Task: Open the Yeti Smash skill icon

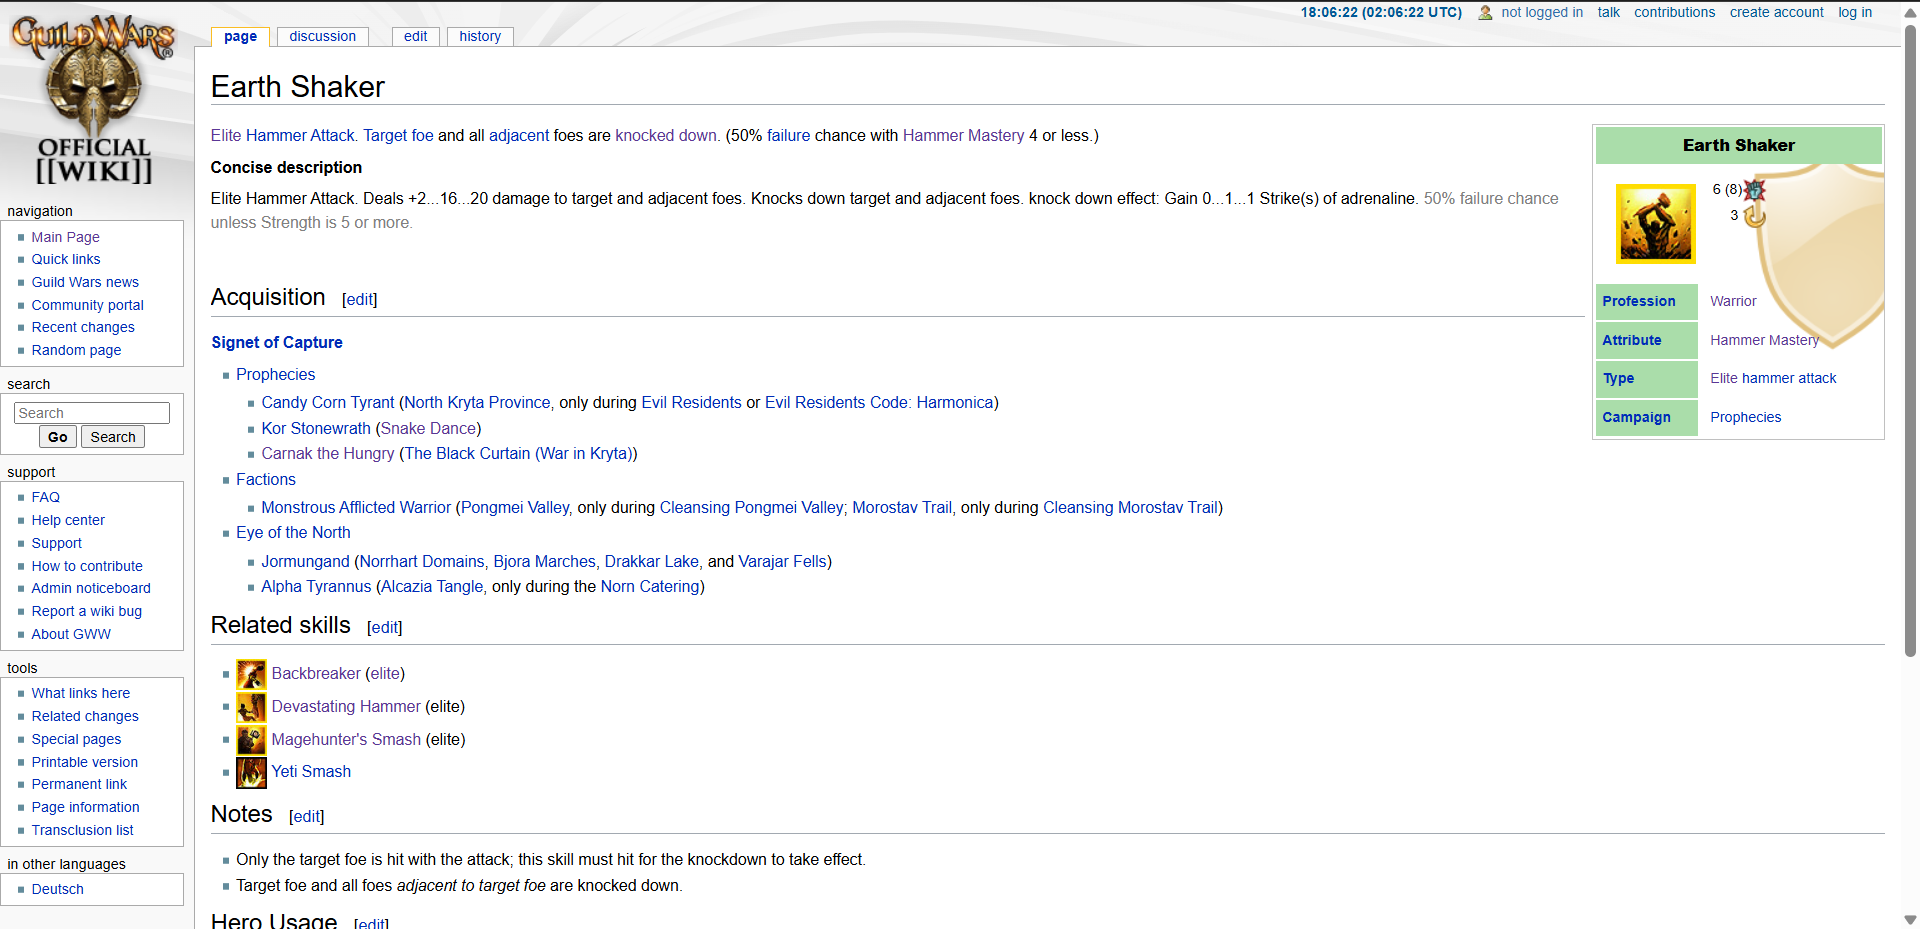Action: pos(251,772)
